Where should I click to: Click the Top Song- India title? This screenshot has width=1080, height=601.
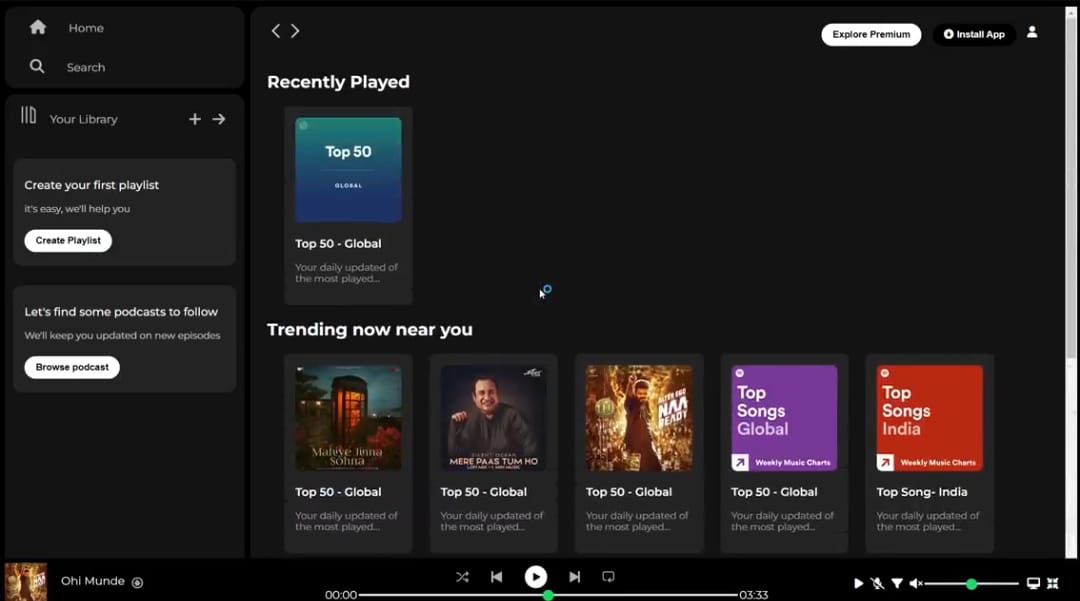click(x=922, y=492)
